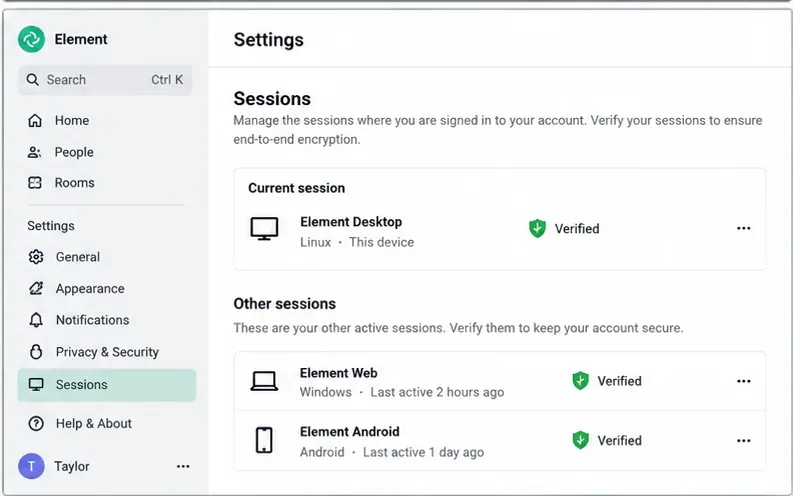Click Taylor's purple avatar
This screenshot has width=793, height=496.
31,466
